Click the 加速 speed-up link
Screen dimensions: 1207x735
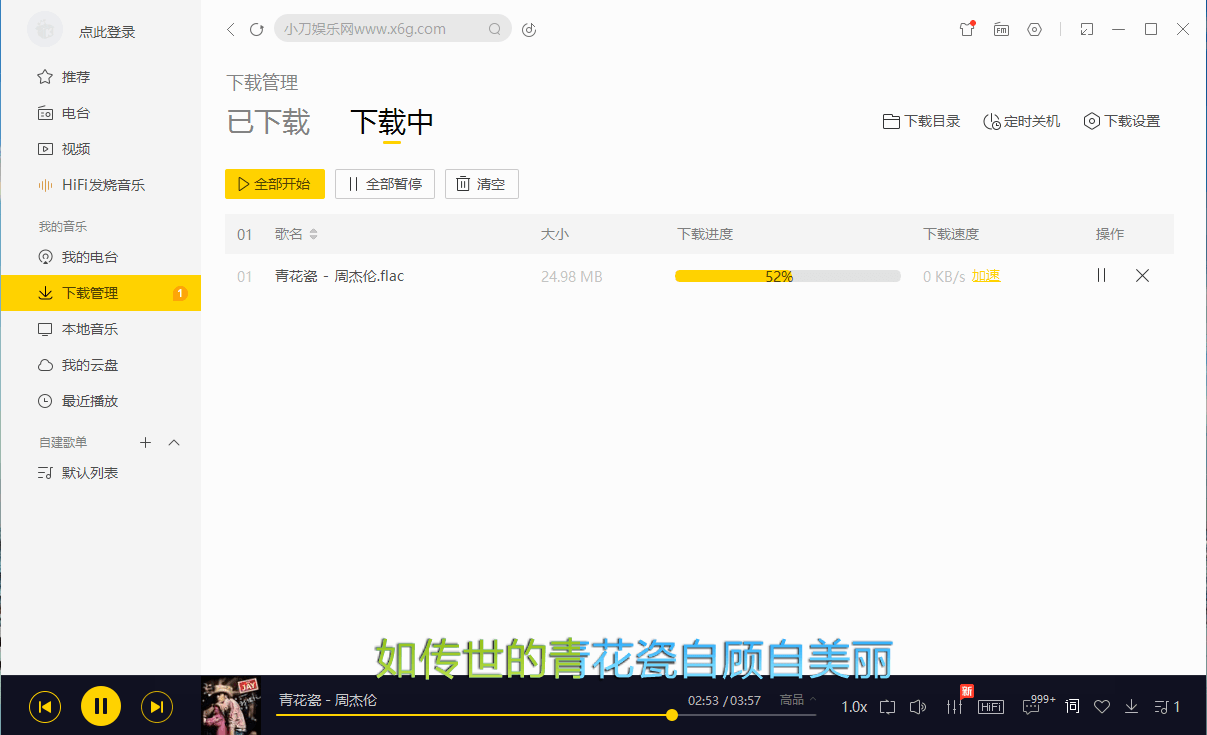(986, 275)
